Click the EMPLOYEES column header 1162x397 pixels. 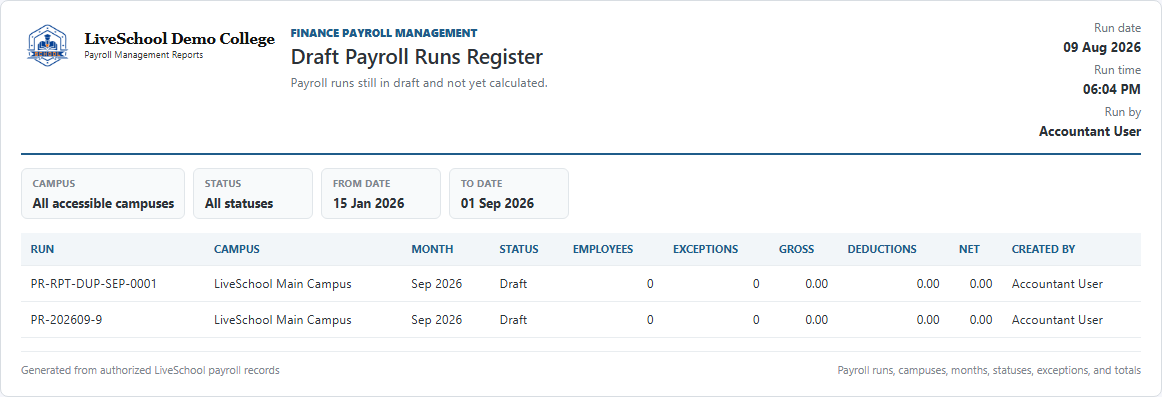(602, 250)
